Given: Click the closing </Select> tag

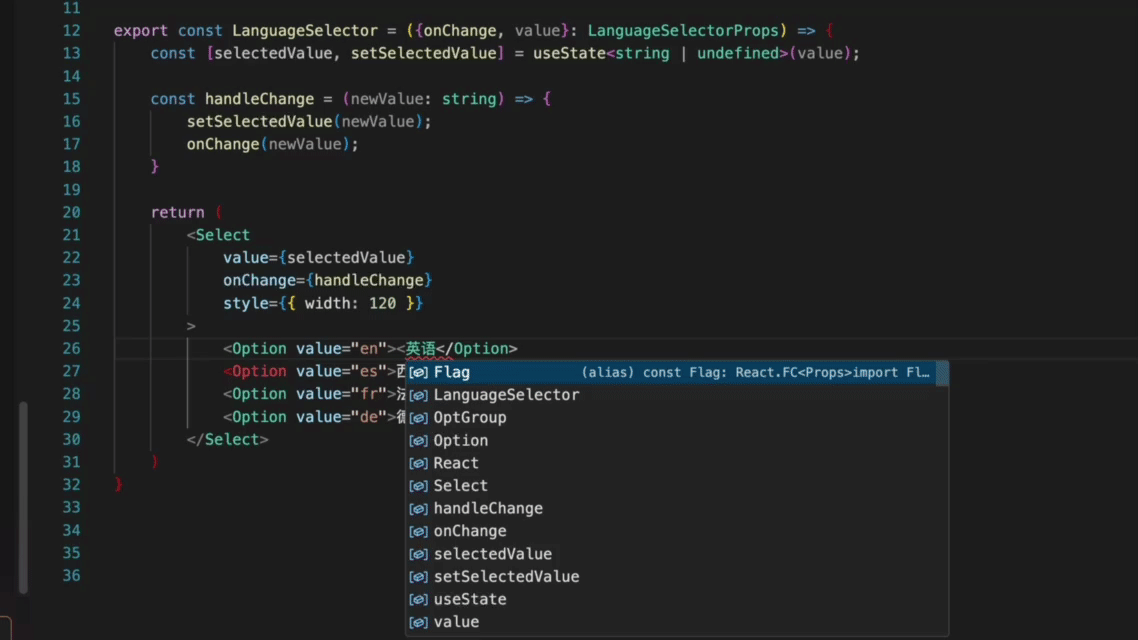Looking at the screenshot, I should (227, 440).
